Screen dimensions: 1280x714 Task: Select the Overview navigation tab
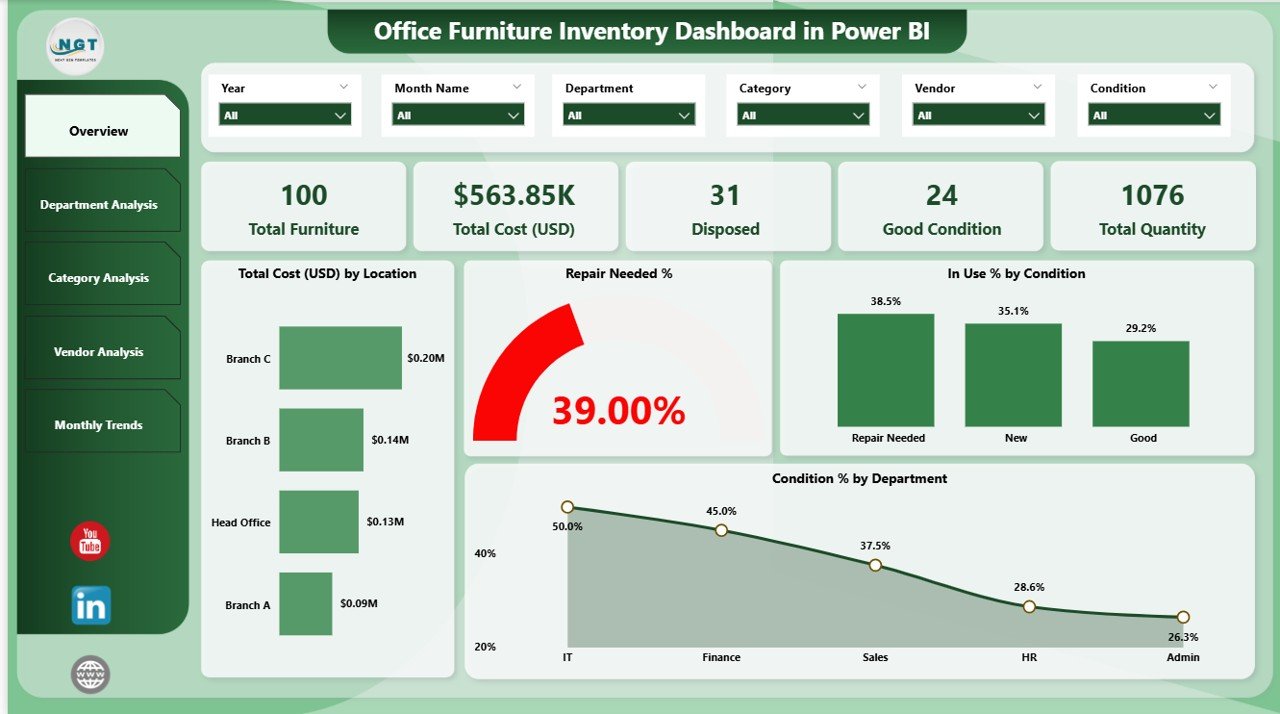[99, 131]
